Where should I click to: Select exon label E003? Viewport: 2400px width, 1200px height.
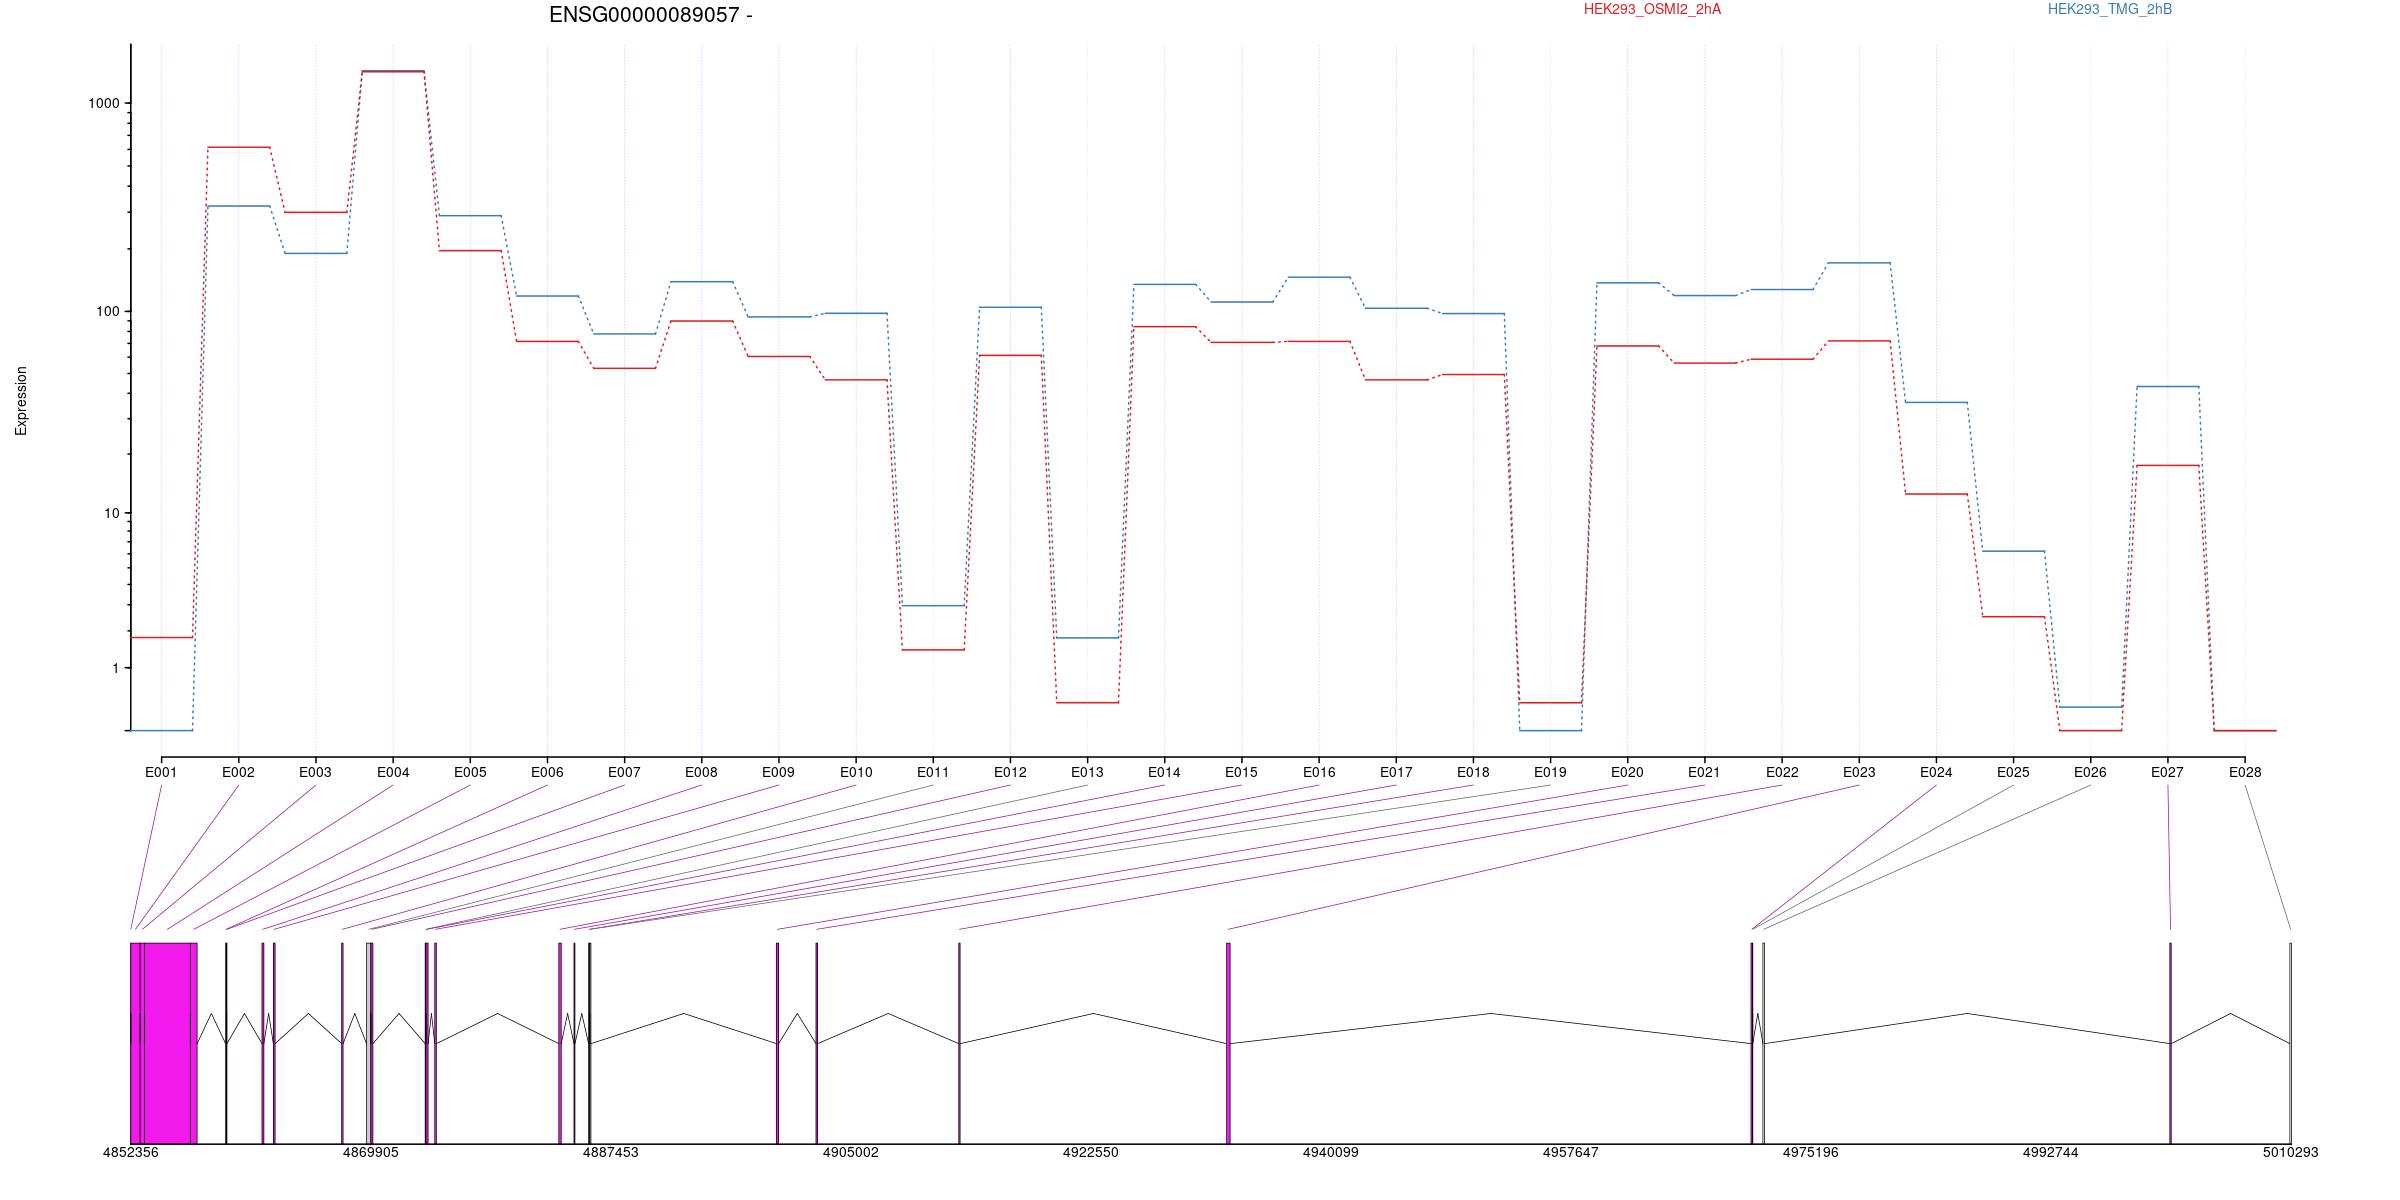click(315, 772)
